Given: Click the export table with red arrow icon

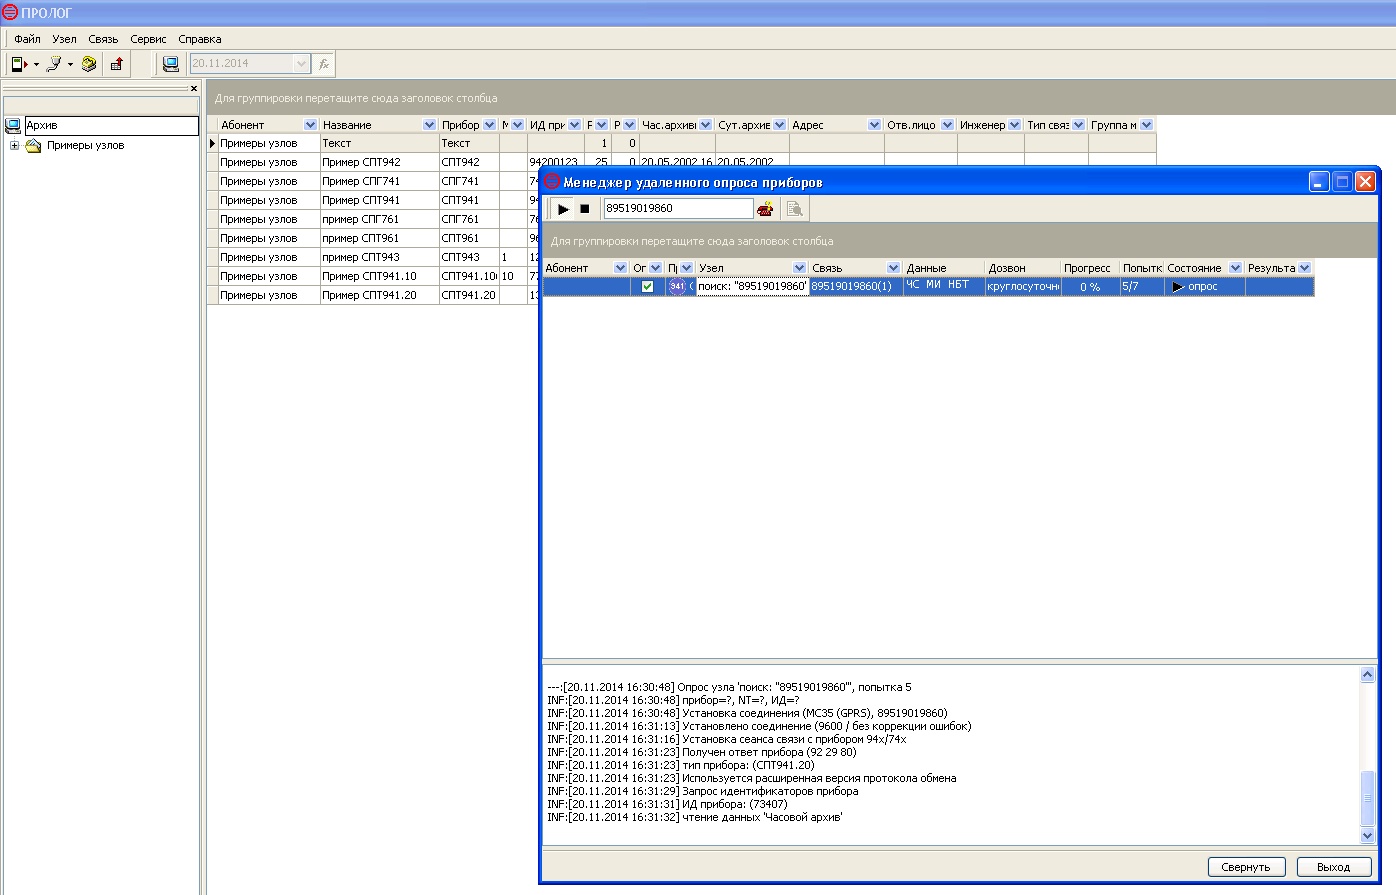Looking at the screenshot, I should (x=116, y=64).
